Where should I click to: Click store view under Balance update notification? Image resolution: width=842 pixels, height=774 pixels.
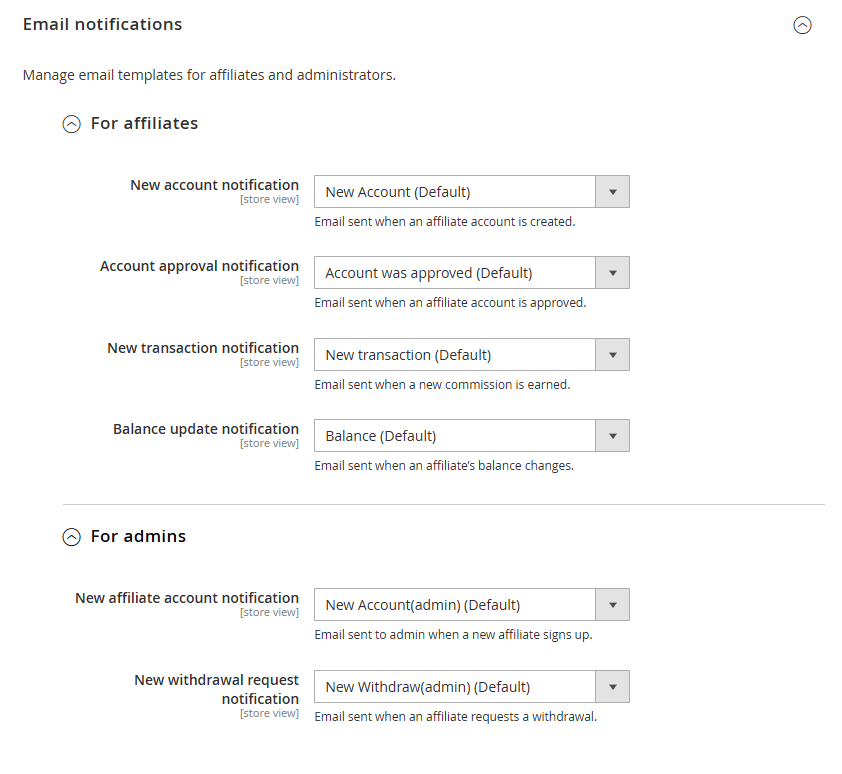[269, 442]
